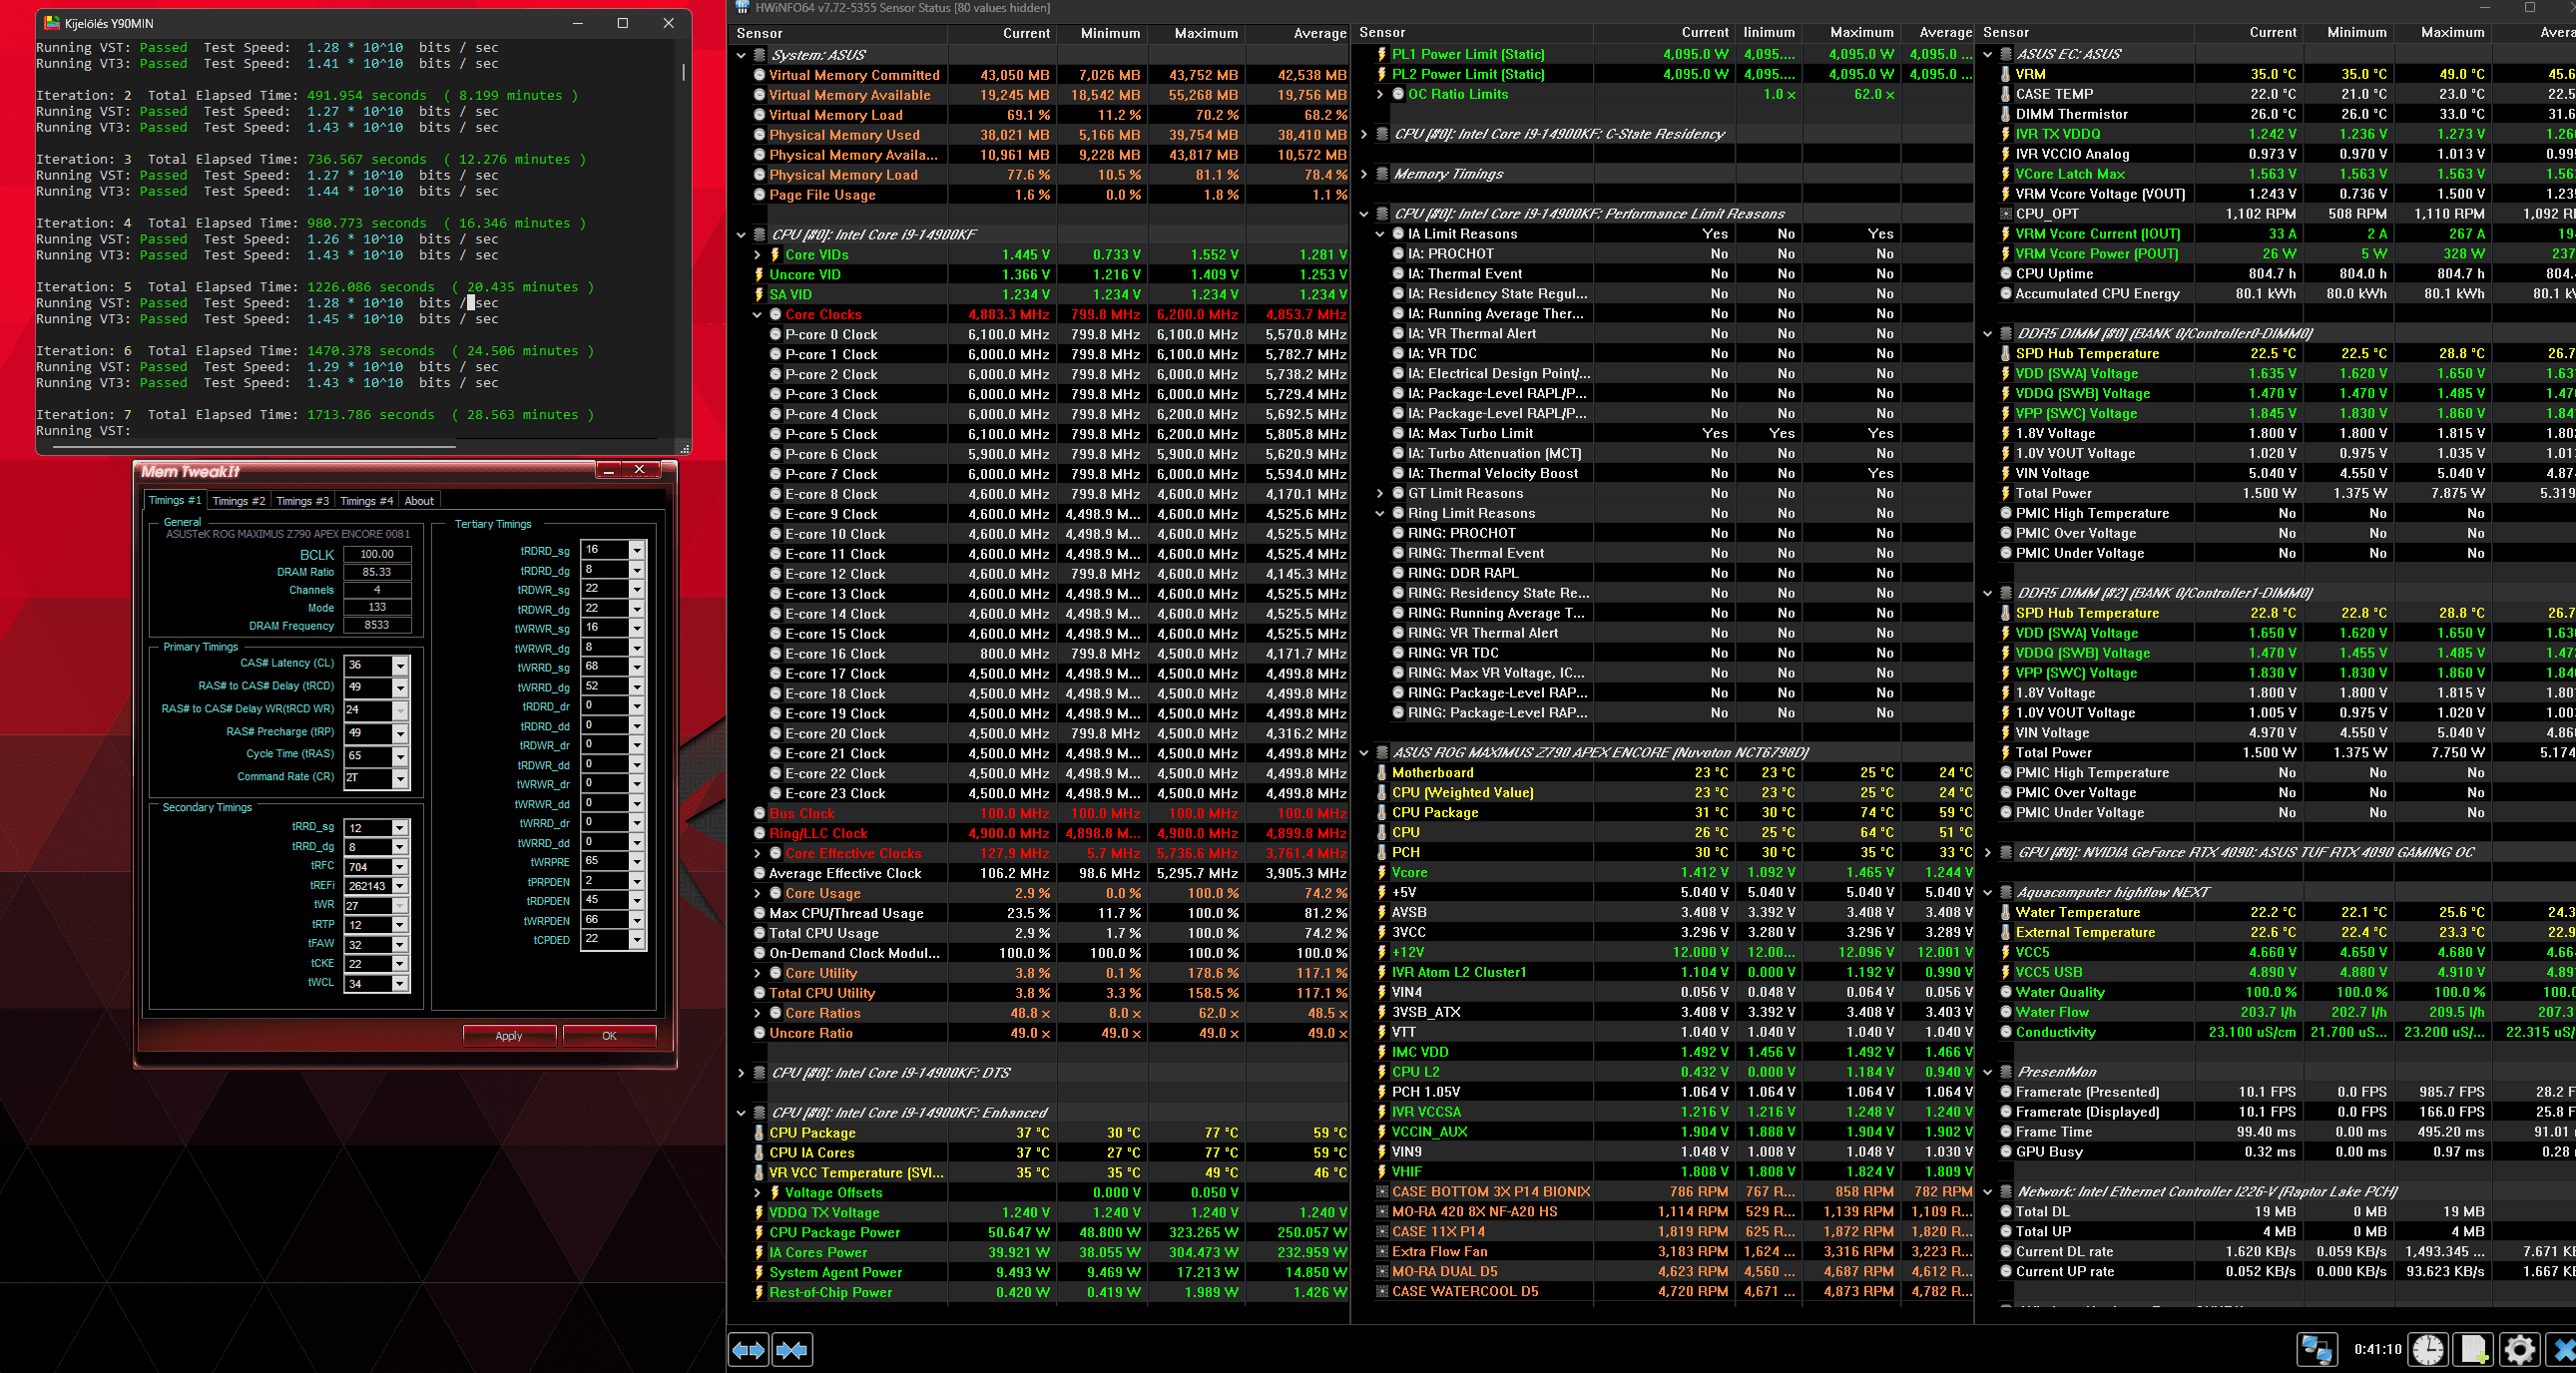
Task: Click the VRM thermometer icon in ASUS EC
Action: tap(2006, 74)
